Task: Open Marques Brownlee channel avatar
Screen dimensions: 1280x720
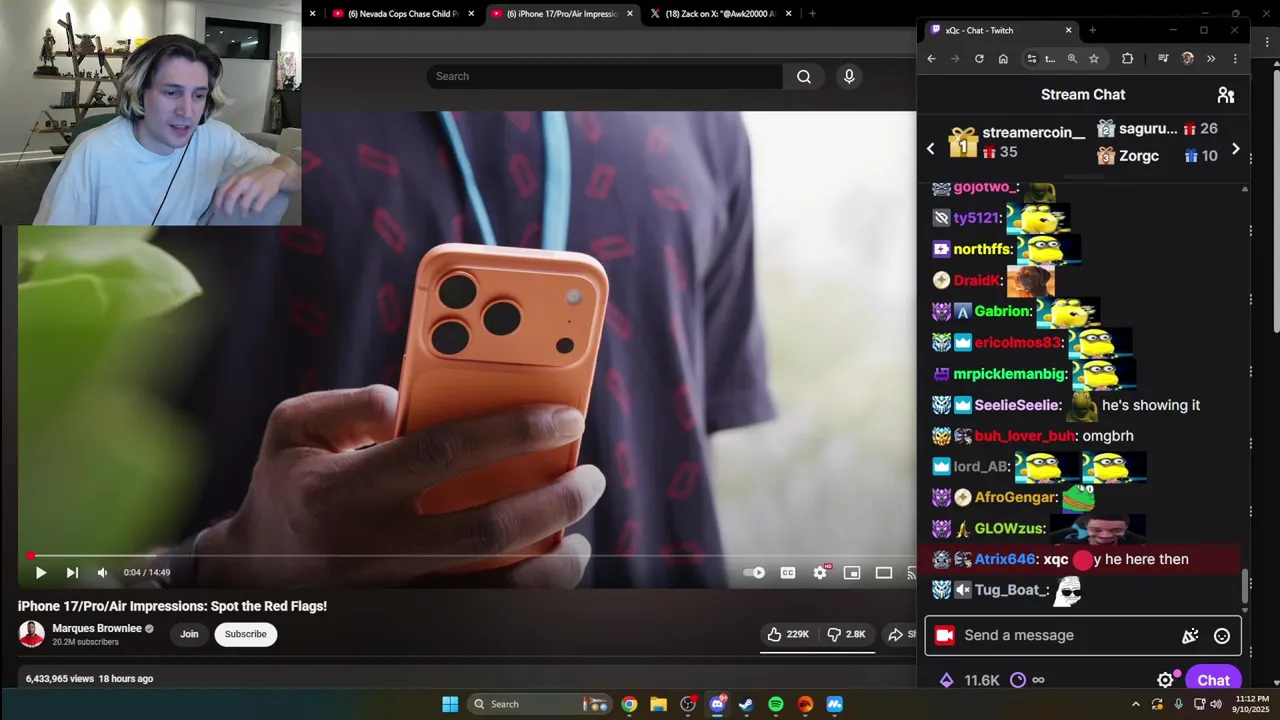Action: 31,634
